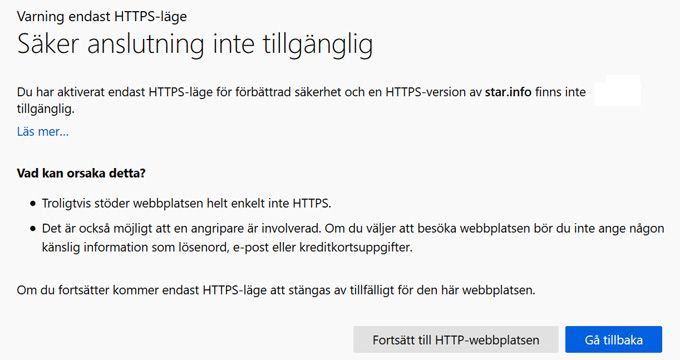Click 'tillgänglig.' on the description's second line

pos(46,109)
